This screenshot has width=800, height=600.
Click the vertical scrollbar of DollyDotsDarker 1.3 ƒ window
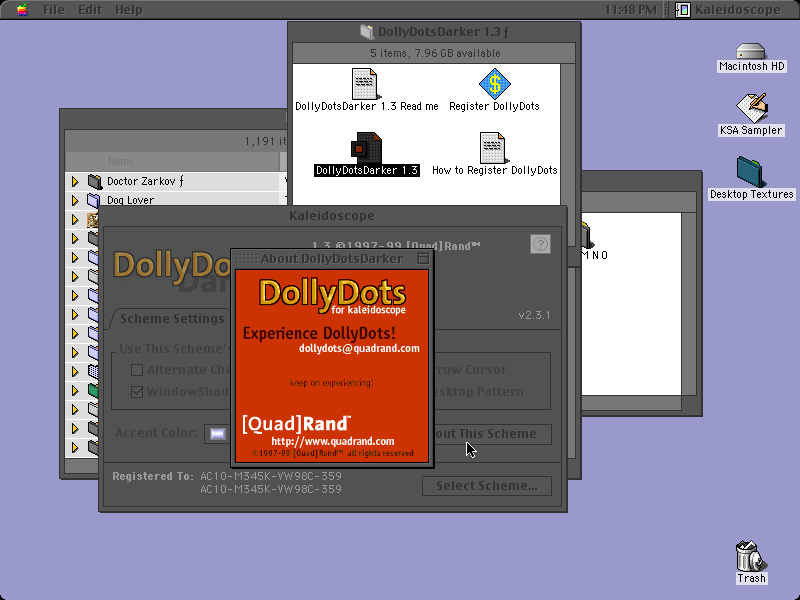pyautogui.click(x=568, y=135)
